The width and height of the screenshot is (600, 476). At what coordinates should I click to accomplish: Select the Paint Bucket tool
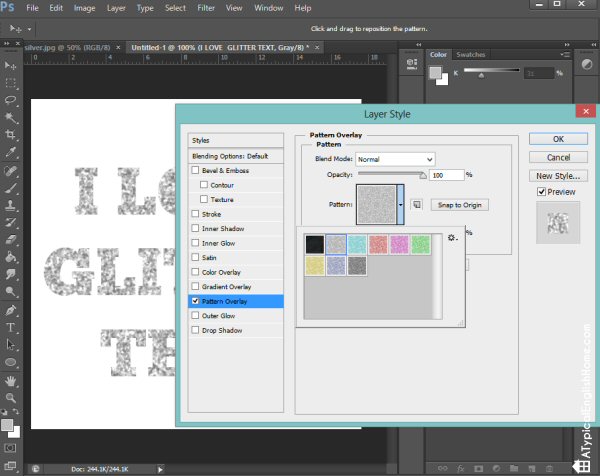click(10, 257)
